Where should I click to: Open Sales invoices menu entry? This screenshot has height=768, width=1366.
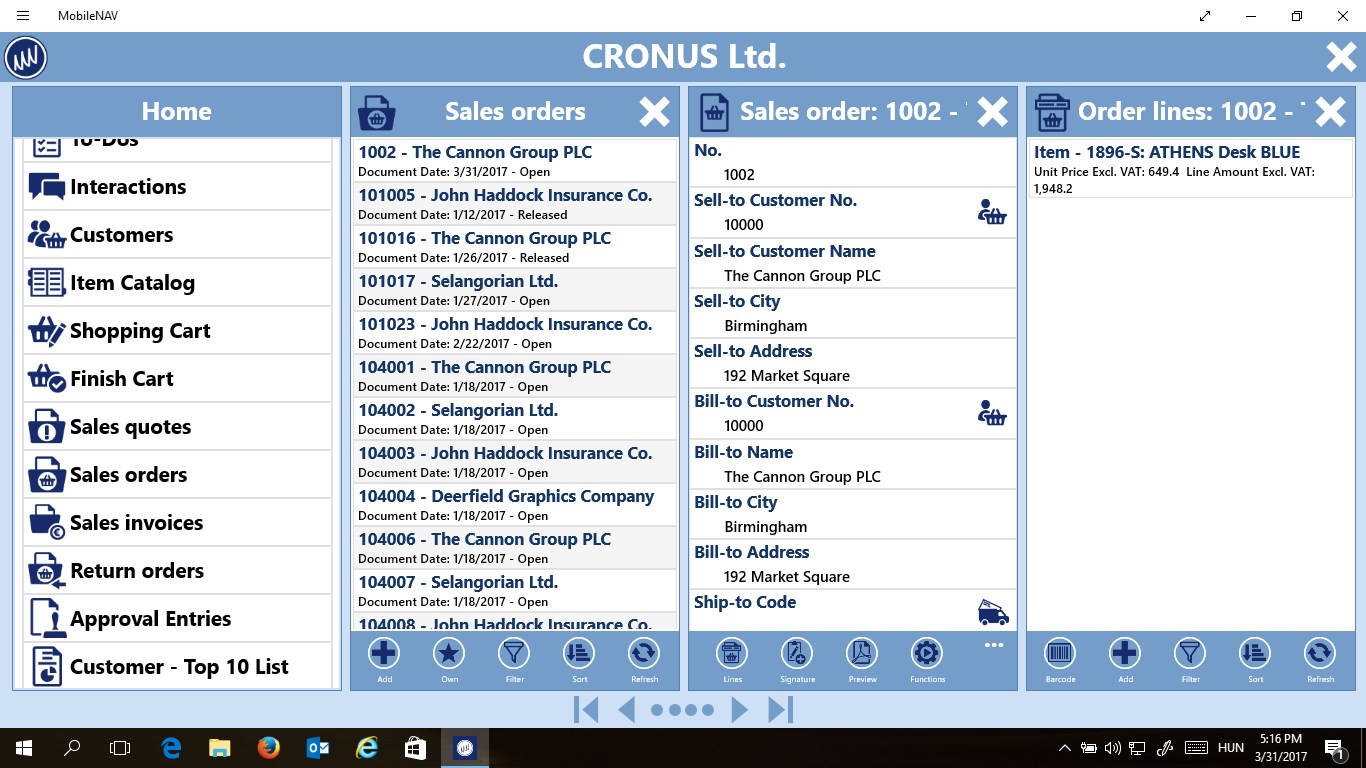coord(177,523)
